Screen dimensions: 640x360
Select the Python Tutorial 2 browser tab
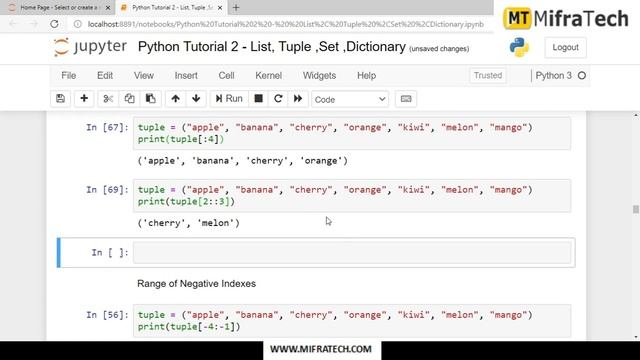coord(171,7)
